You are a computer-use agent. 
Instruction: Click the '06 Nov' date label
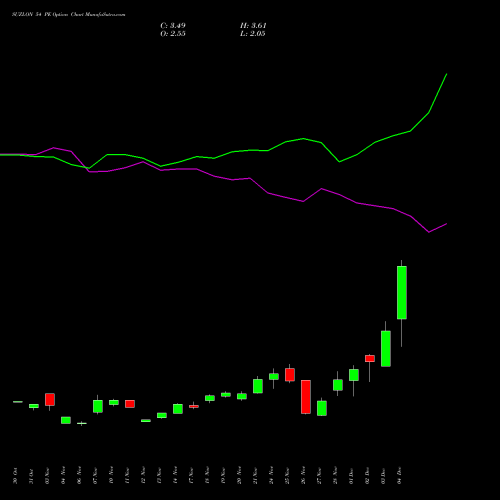(79, 476)
